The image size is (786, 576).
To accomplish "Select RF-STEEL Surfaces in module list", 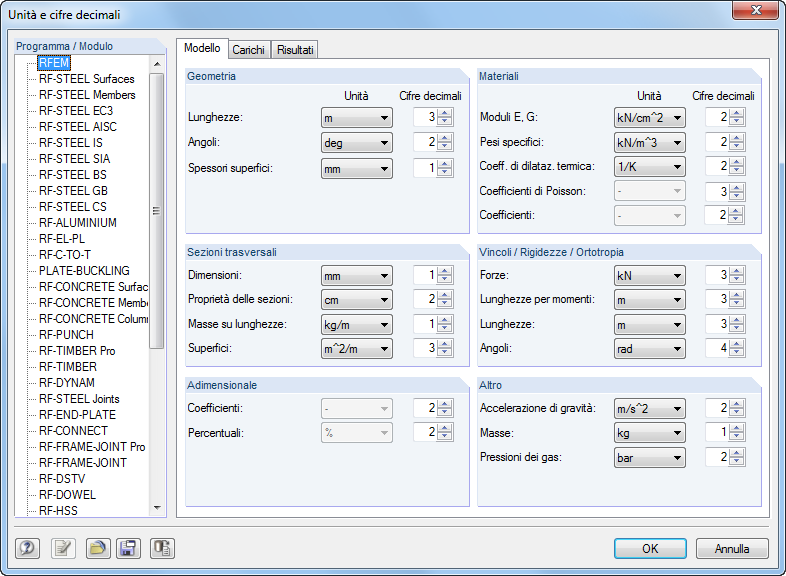I will [x=87, y=79].
